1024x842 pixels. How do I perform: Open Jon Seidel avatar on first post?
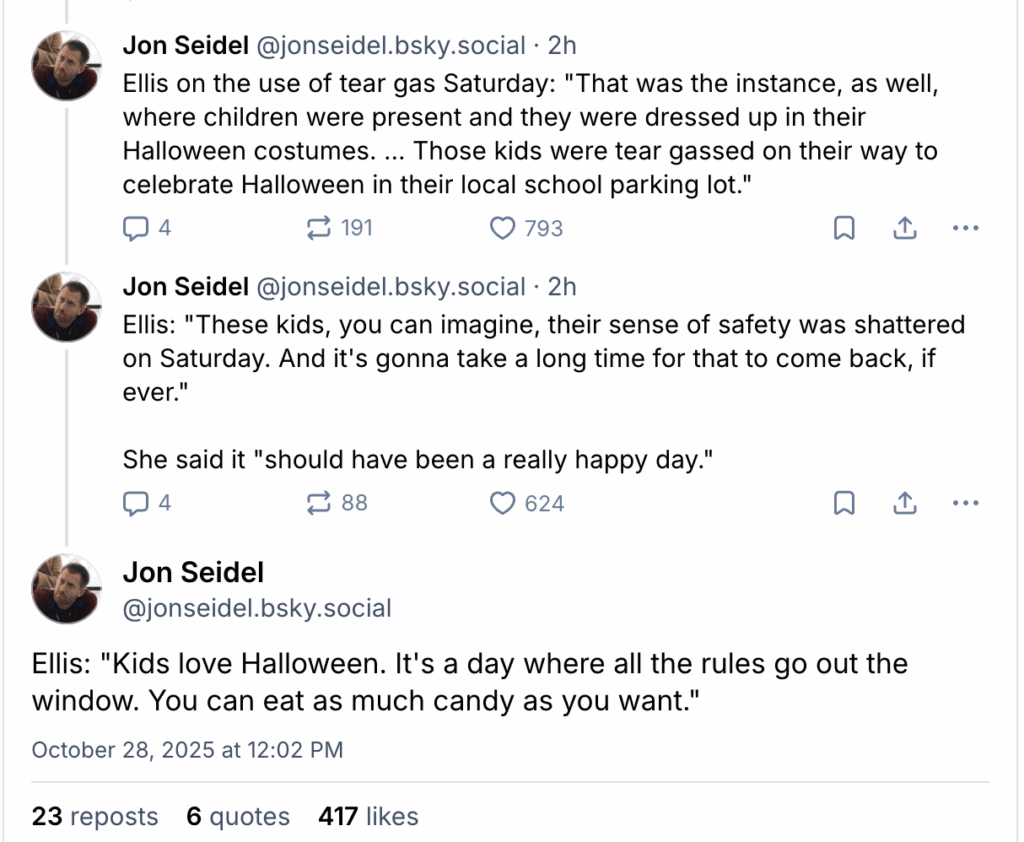point(66,66)
